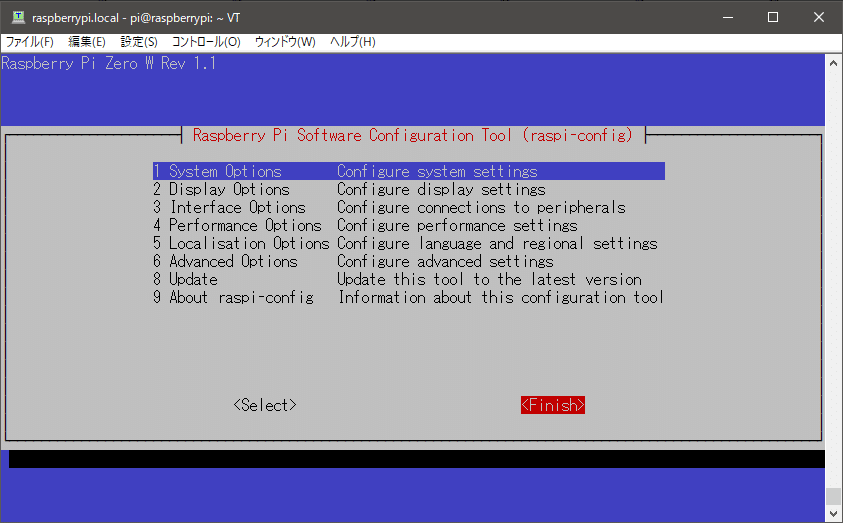Click 'Configure display settings' description
The height and width of the screenshot is (523, 843).
(x=441, y=190)
